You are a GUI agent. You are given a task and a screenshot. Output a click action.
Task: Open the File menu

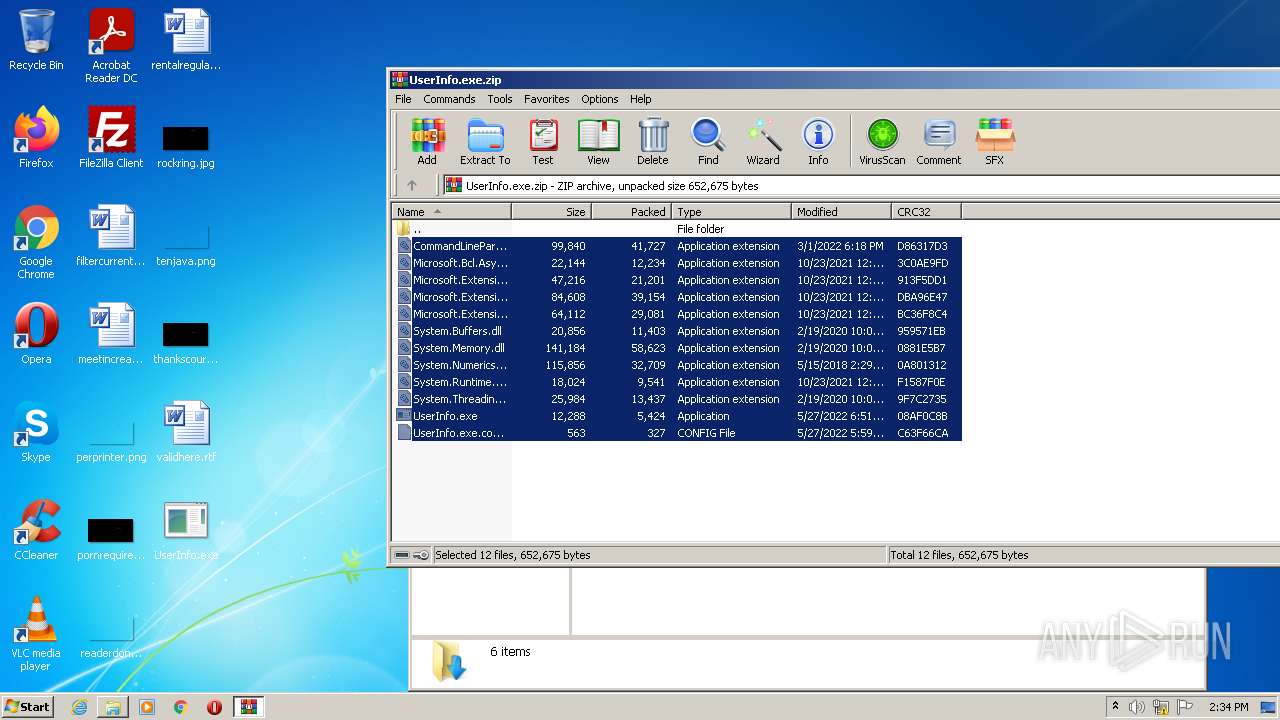(x=403, y=99)
